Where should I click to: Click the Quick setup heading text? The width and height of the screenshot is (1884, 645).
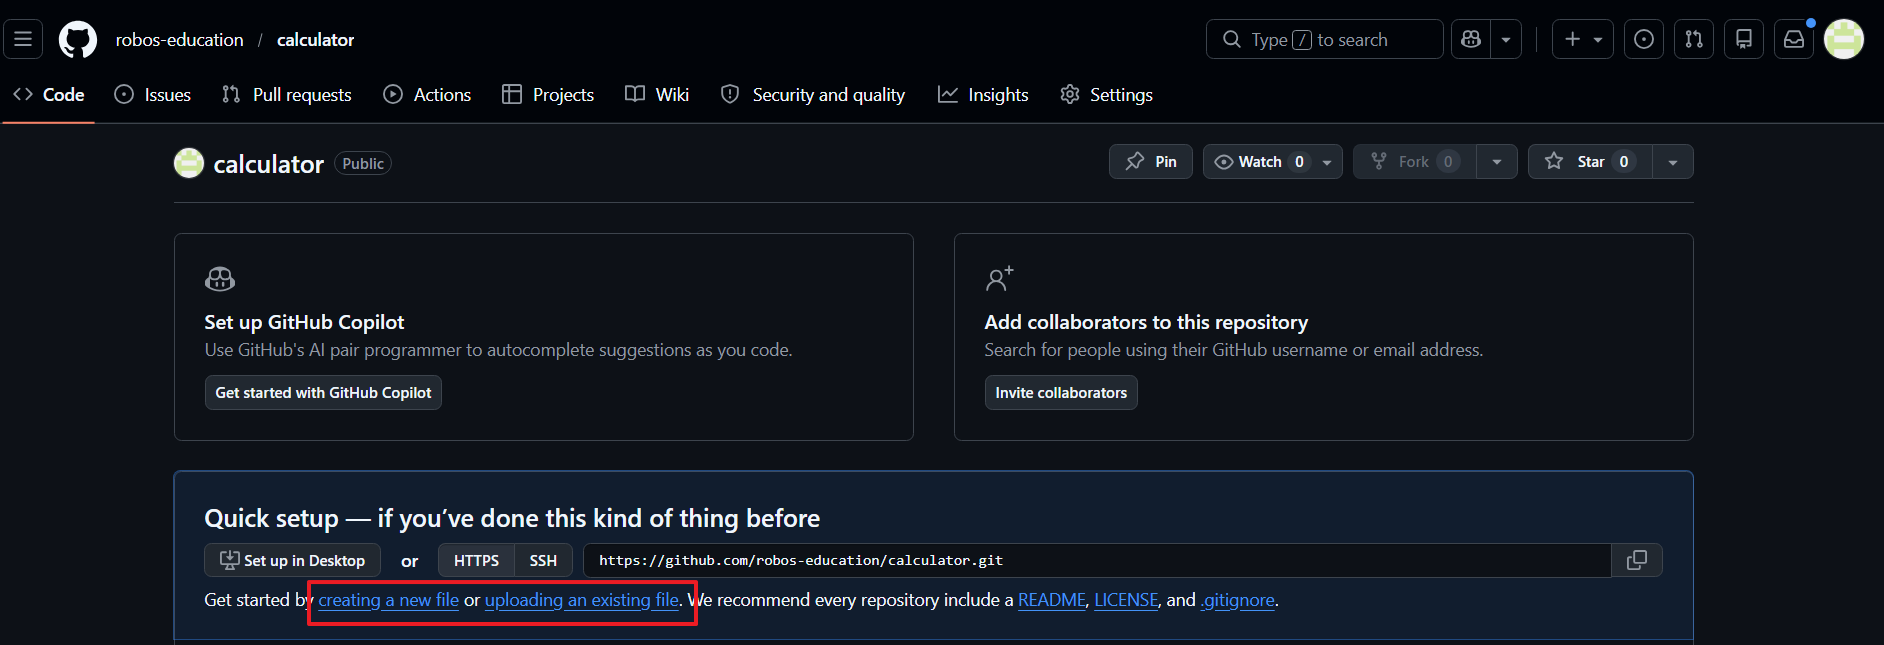tap(512, 518)
